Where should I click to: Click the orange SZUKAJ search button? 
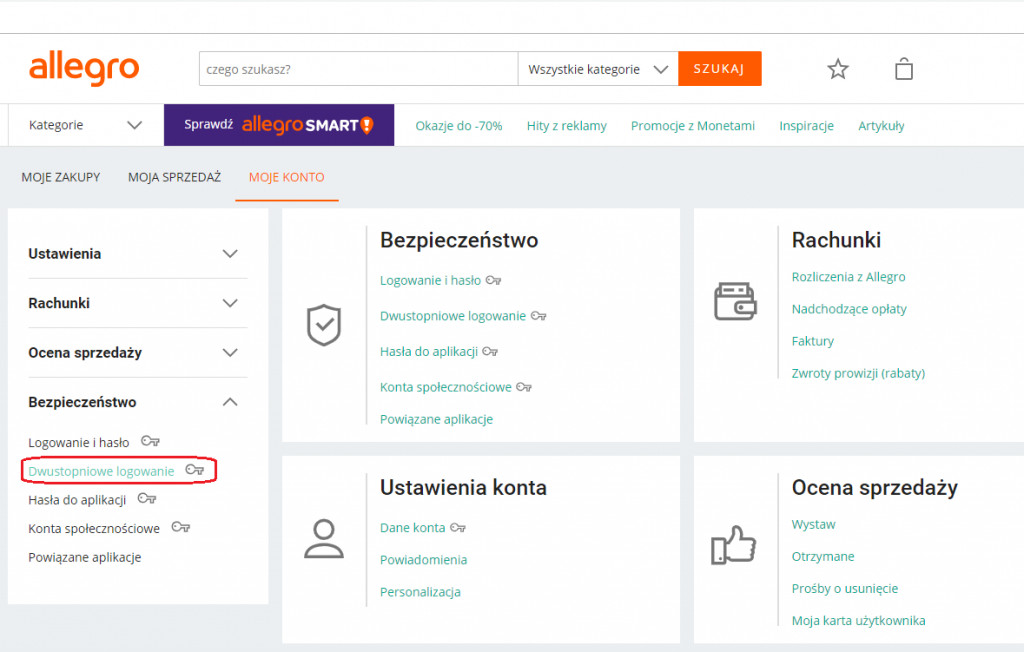(x=720, y=69)
